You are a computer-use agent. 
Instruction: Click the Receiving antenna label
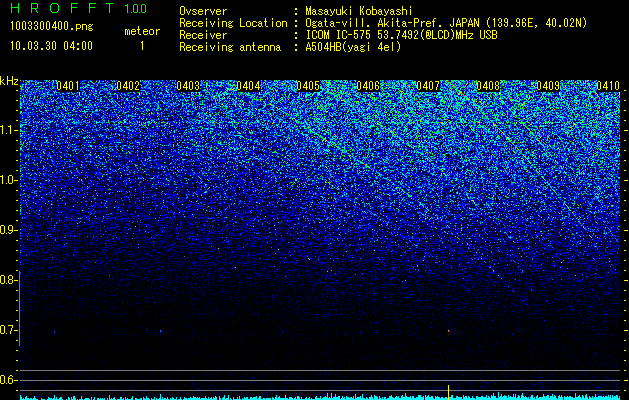pyautogui.click(x=230, y=47)
